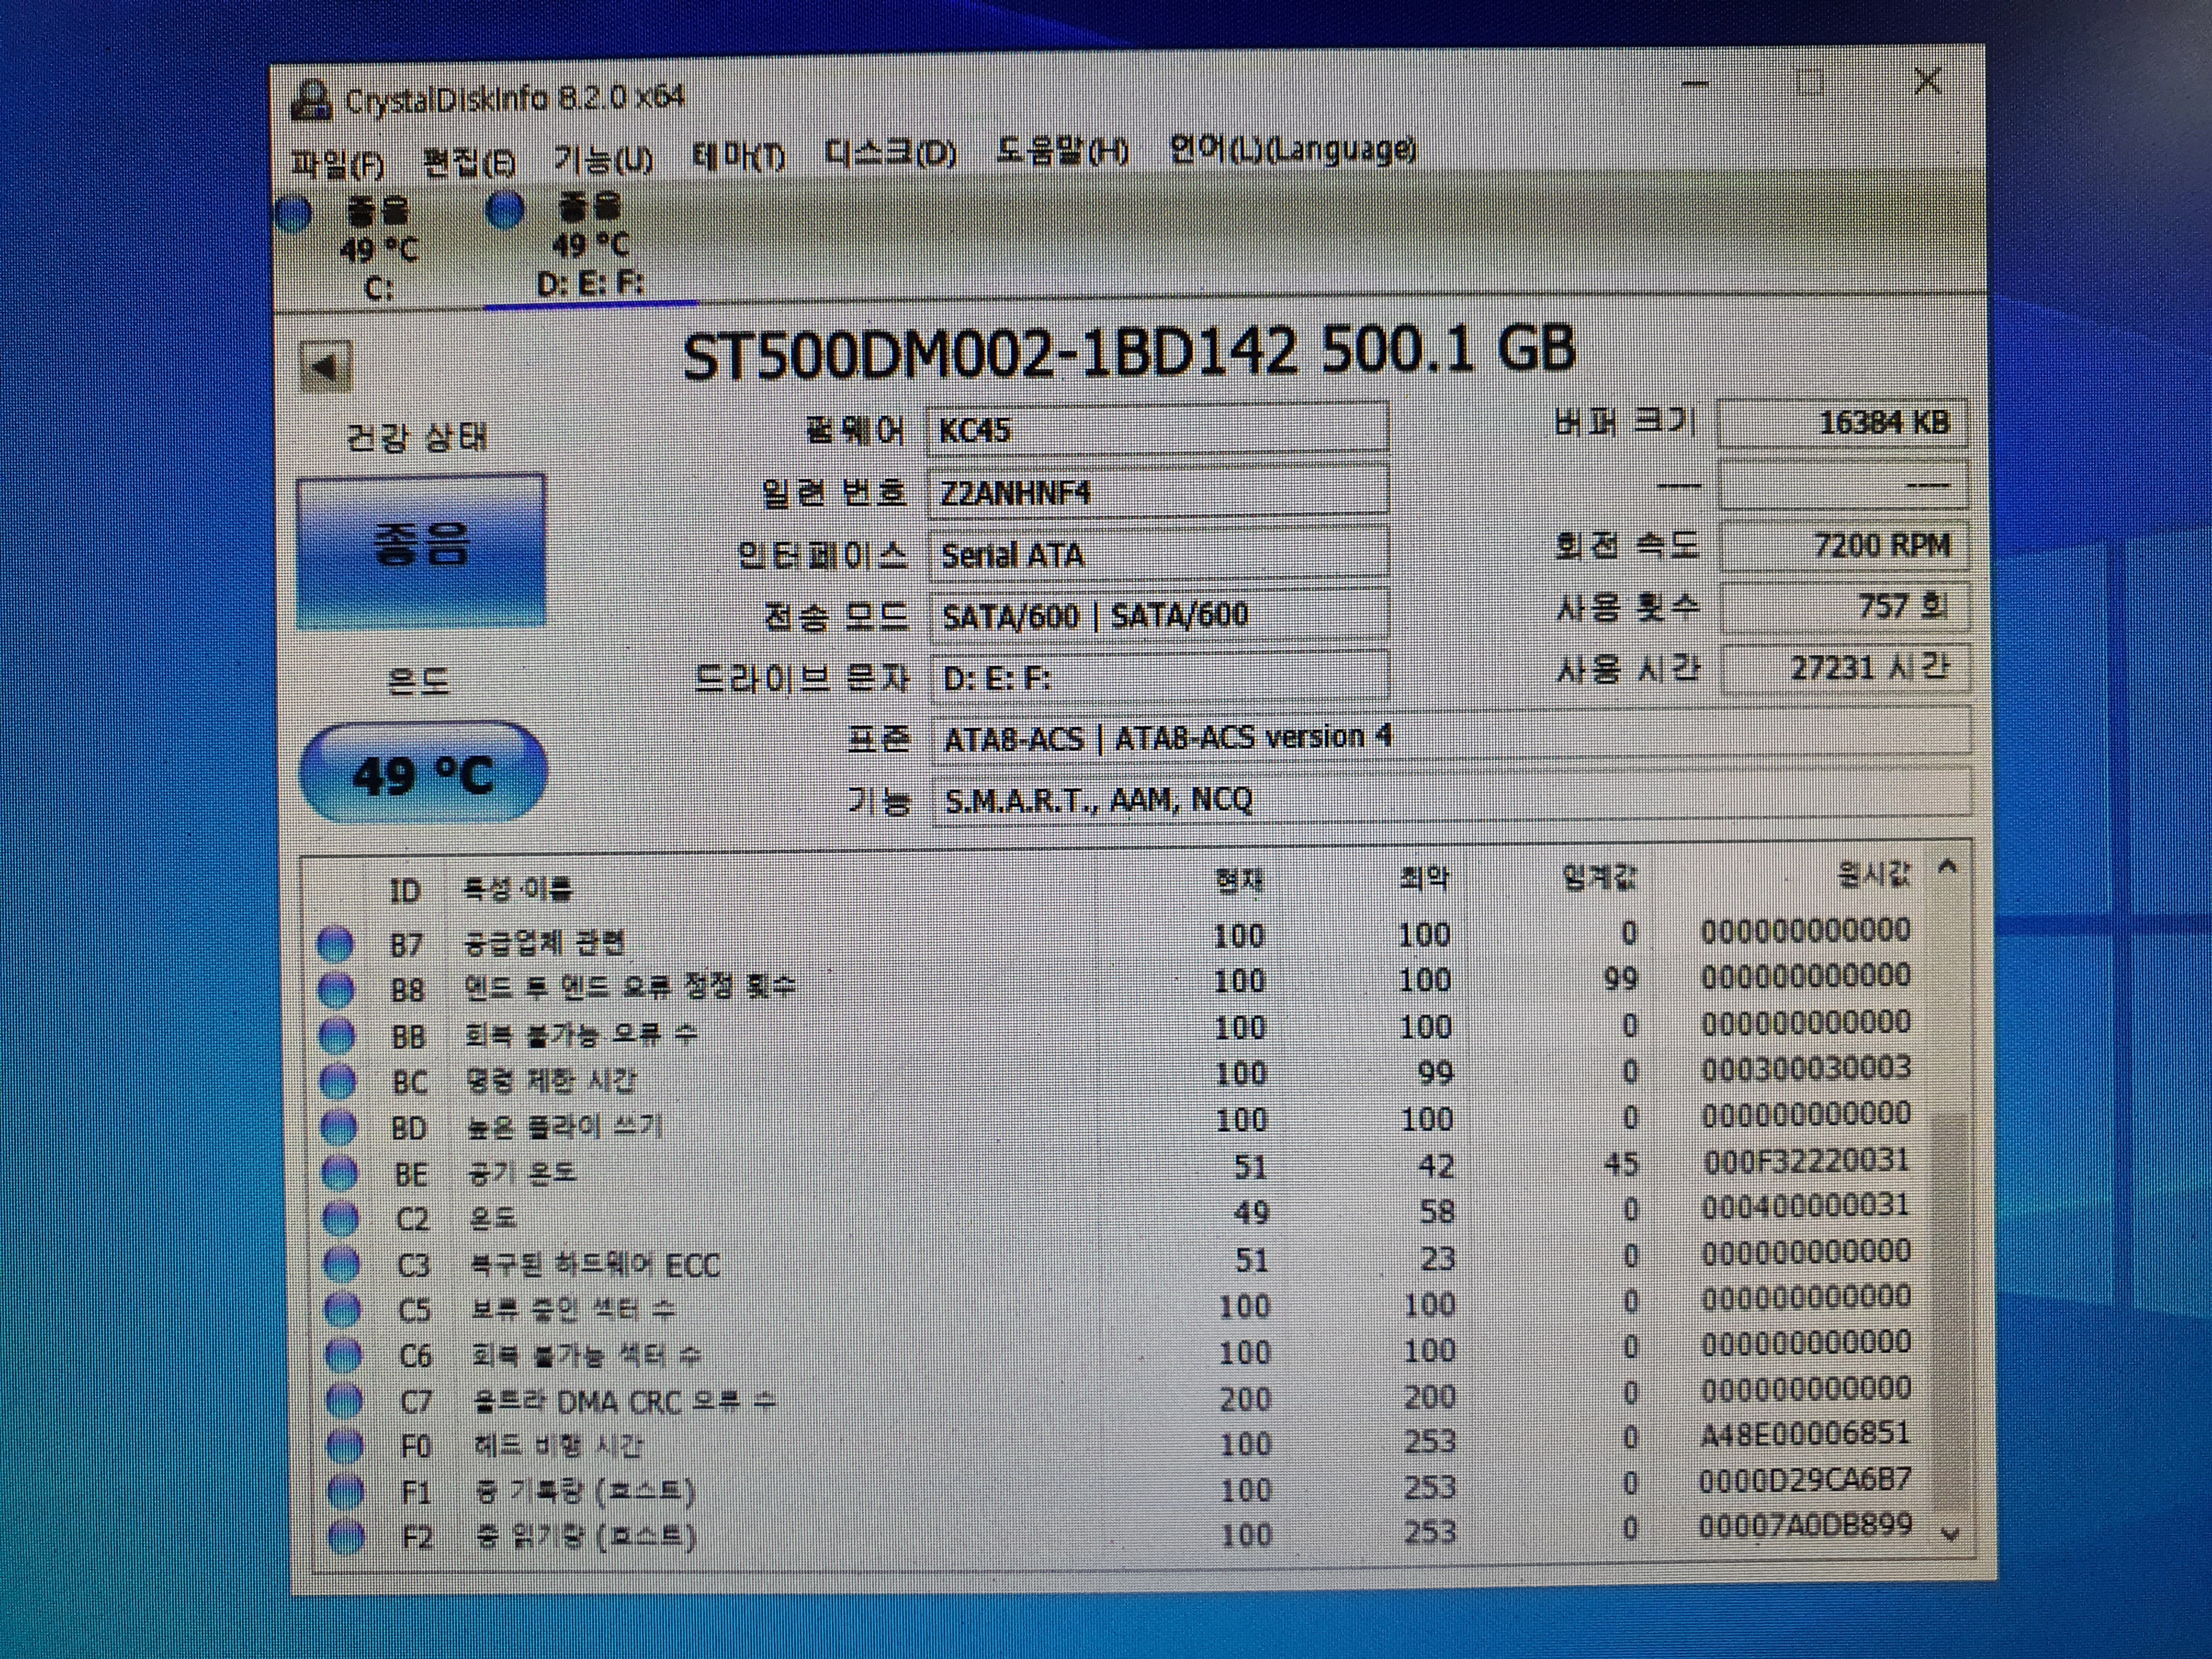This screenshot has width=2212, height=1659.
Task: Click raw value 00300030003 in BC row
Action: click(1806, 1068)
